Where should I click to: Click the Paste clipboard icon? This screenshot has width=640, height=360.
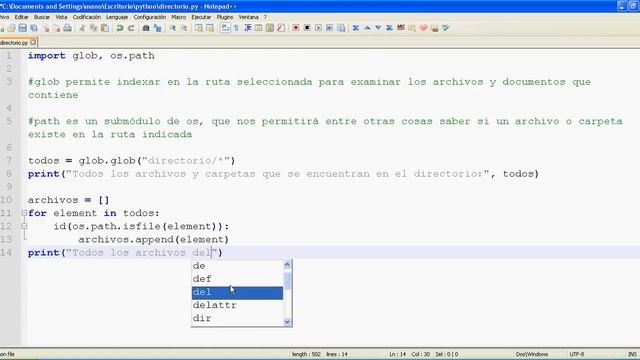[105, 28]
